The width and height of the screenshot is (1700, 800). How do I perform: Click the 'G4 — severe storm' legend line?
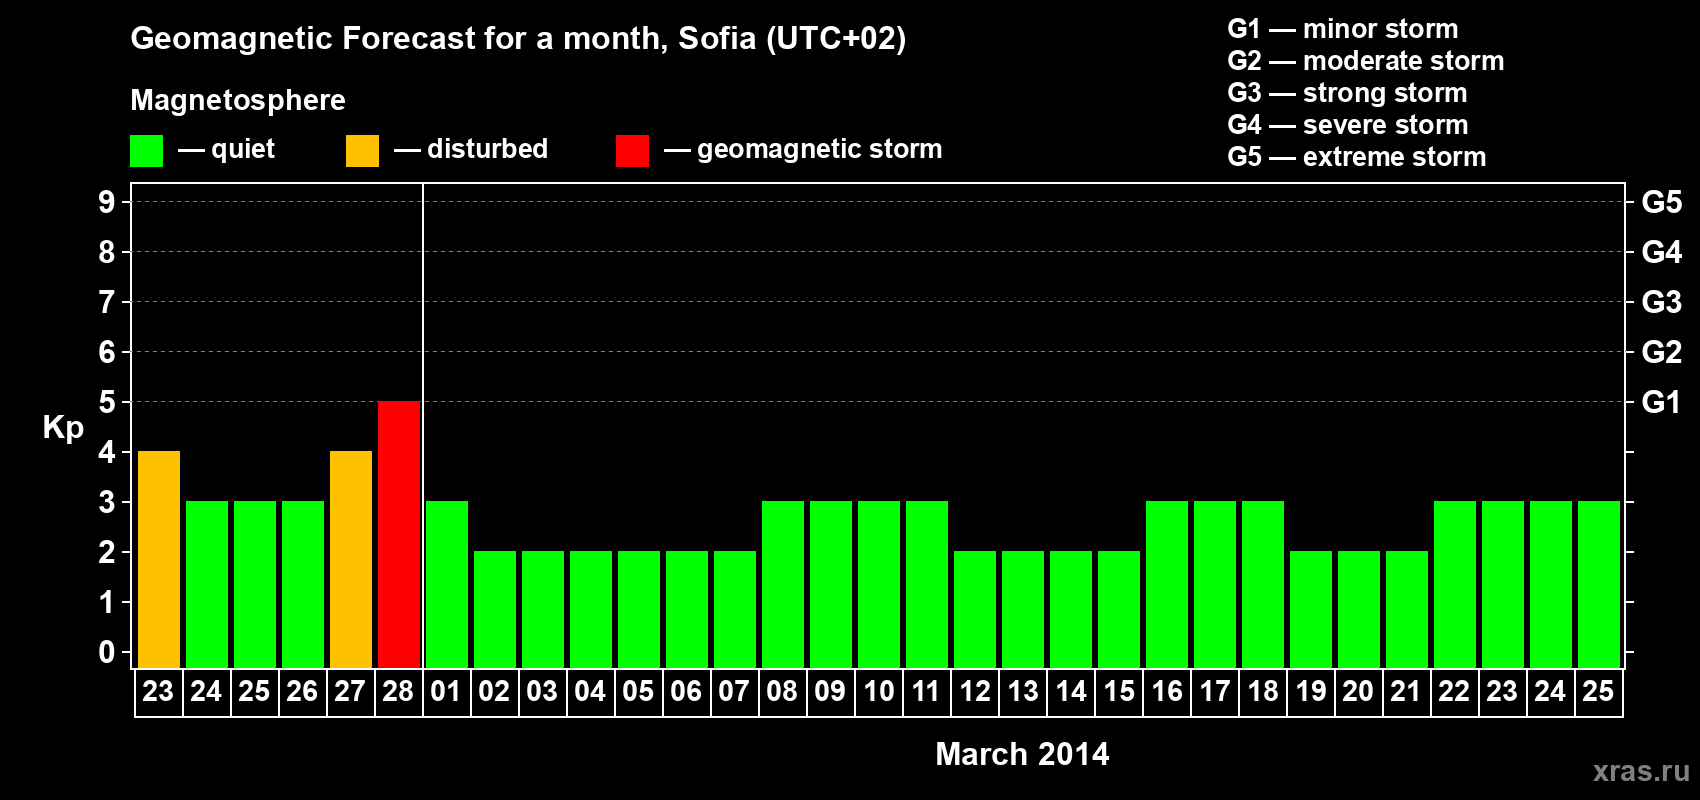(x=1347, y=125)
